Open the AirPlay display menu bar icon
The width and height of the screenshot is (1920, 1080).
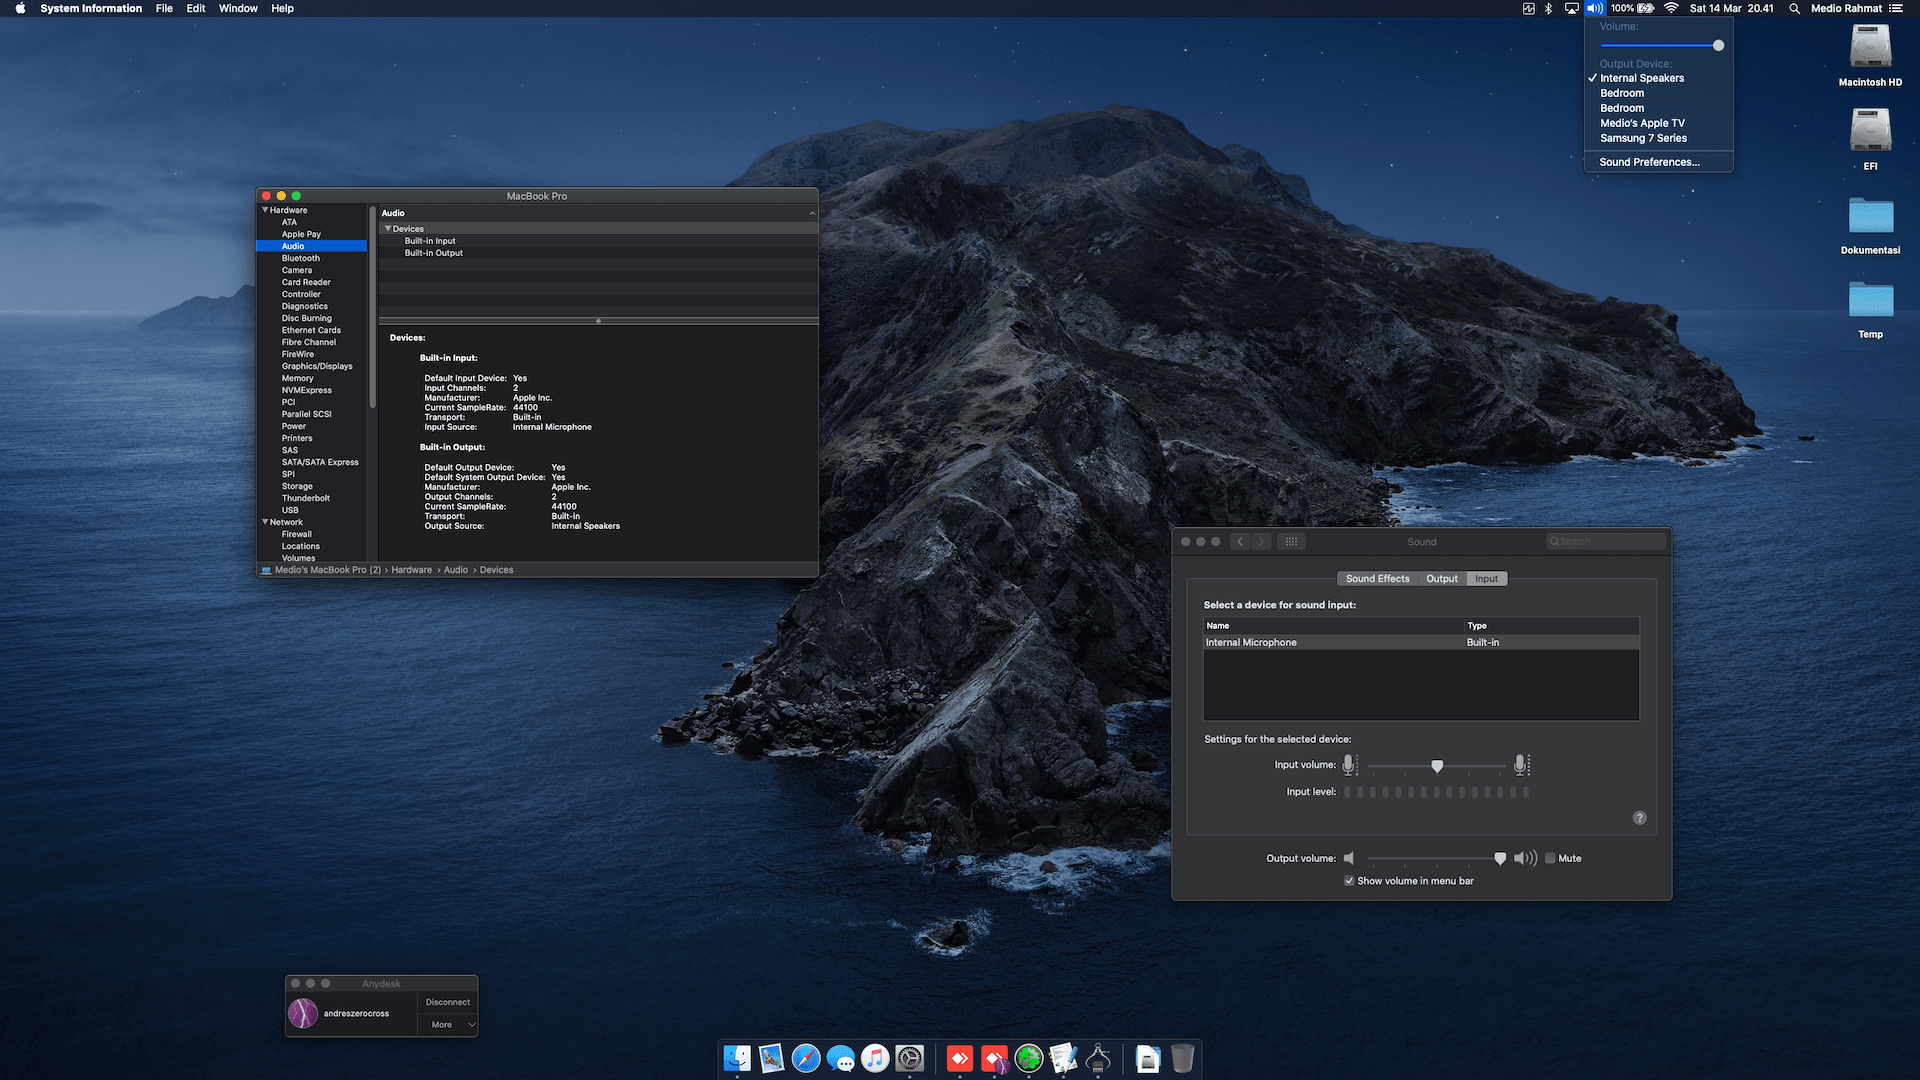point(1572,8)
